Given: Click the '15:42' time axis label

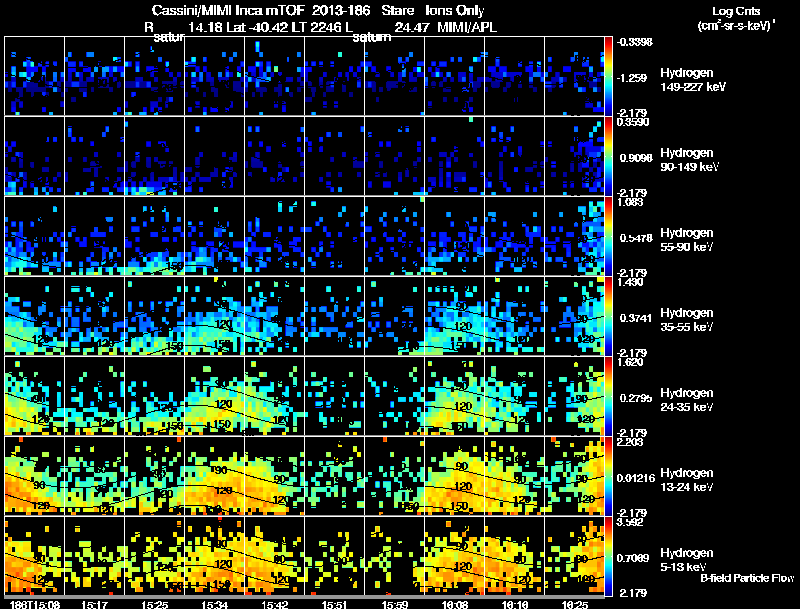Looking at the screenshot, I should click(x=274, y=604).
